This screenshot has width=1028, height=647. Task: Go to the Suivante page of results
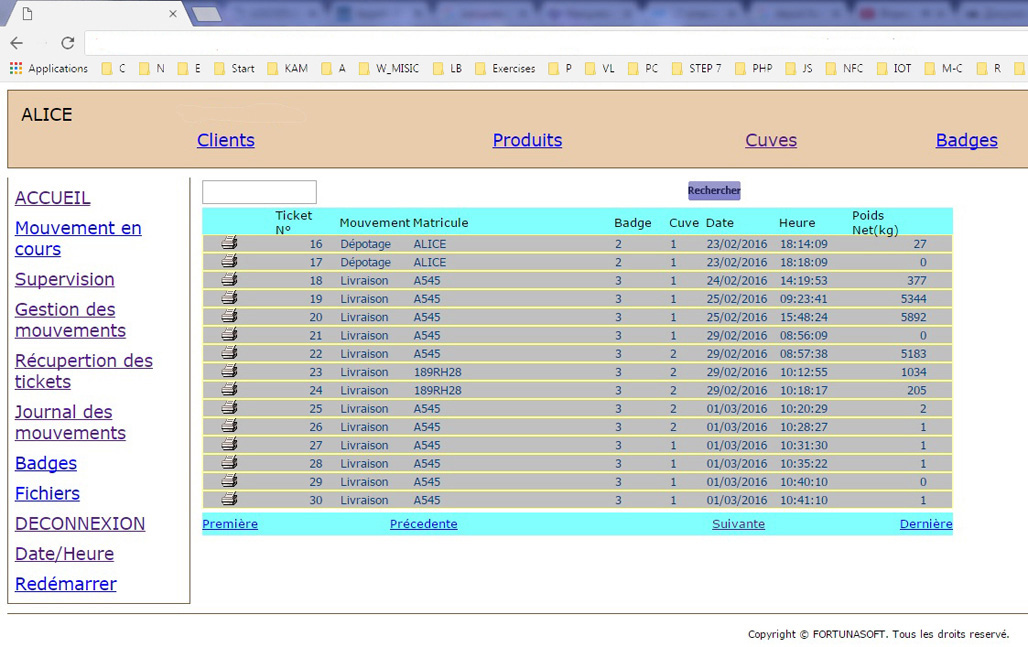click(738, 524)
